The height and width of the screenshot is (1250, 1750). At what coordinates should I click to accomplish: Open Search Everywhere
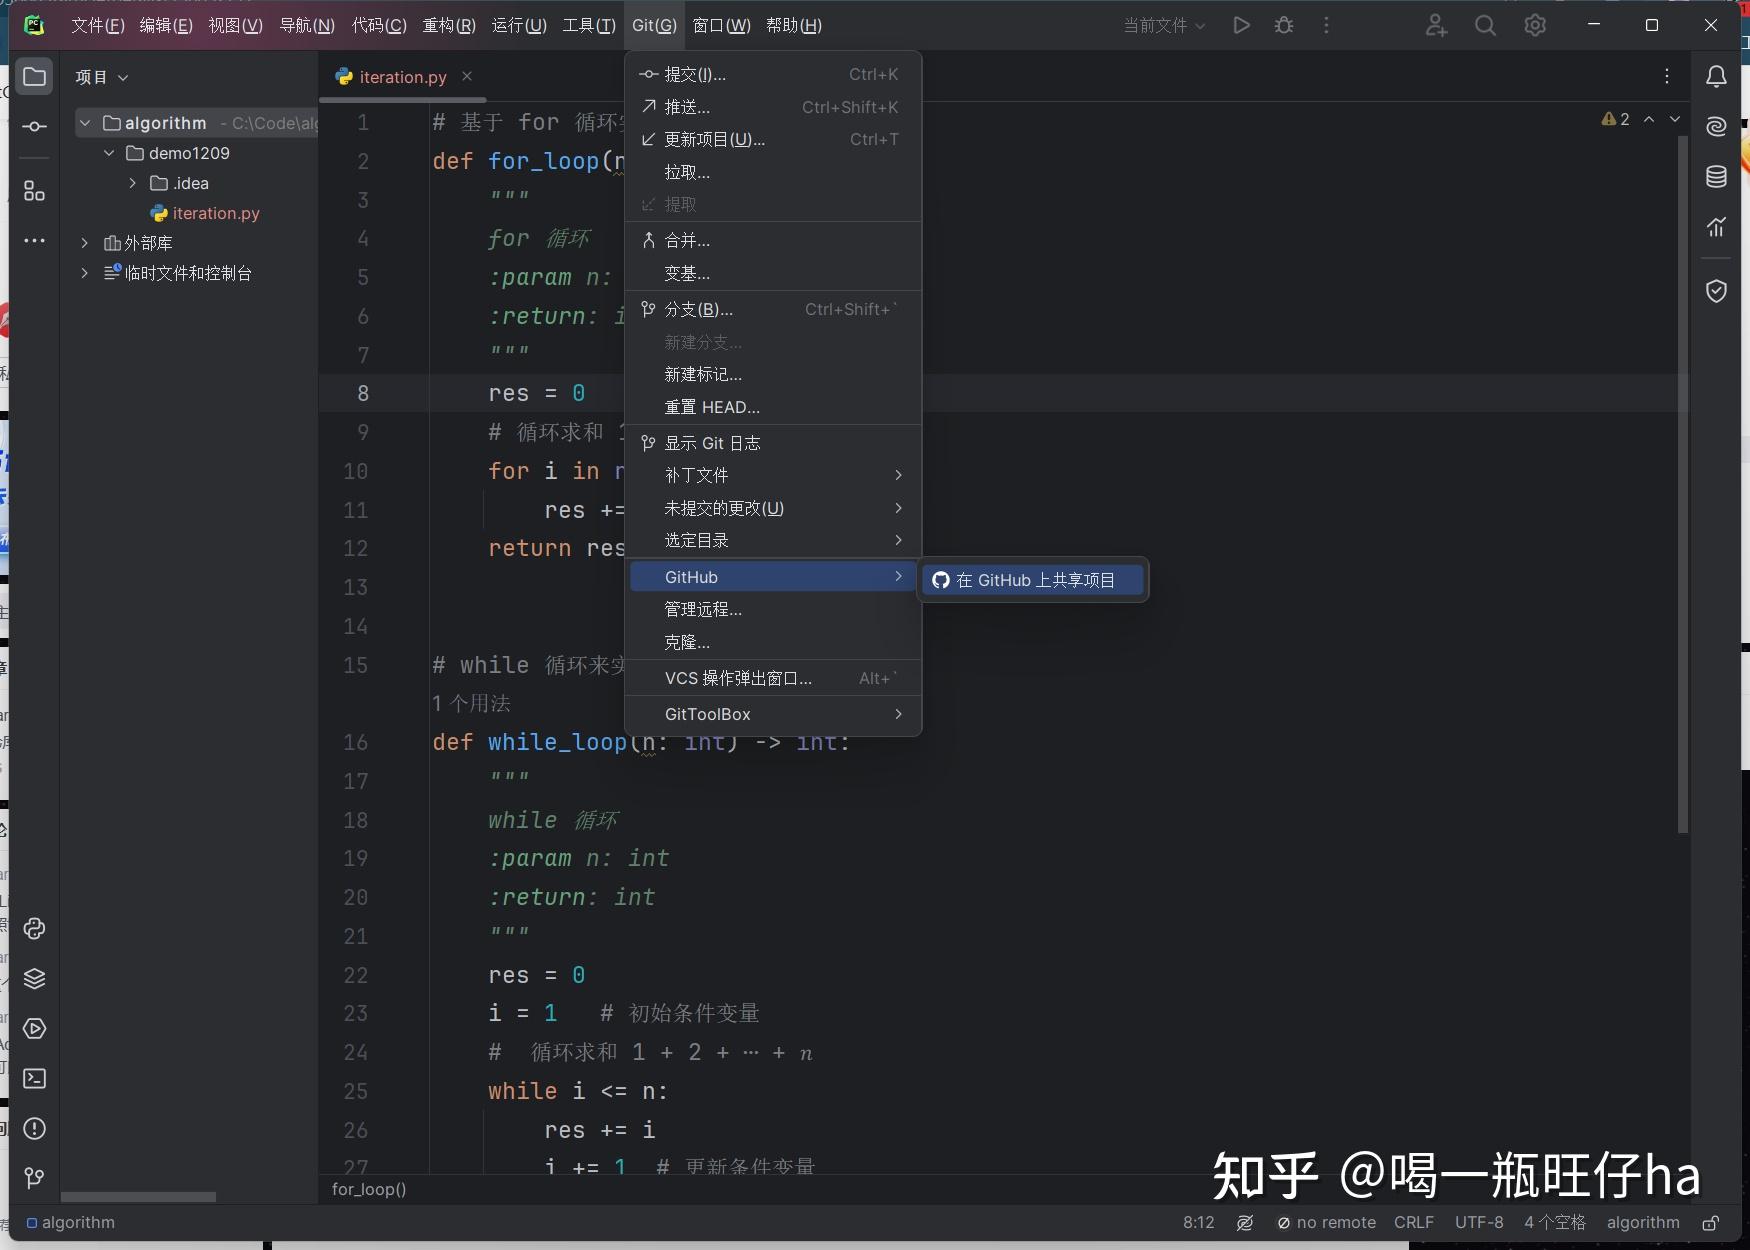click(1485, 25)
